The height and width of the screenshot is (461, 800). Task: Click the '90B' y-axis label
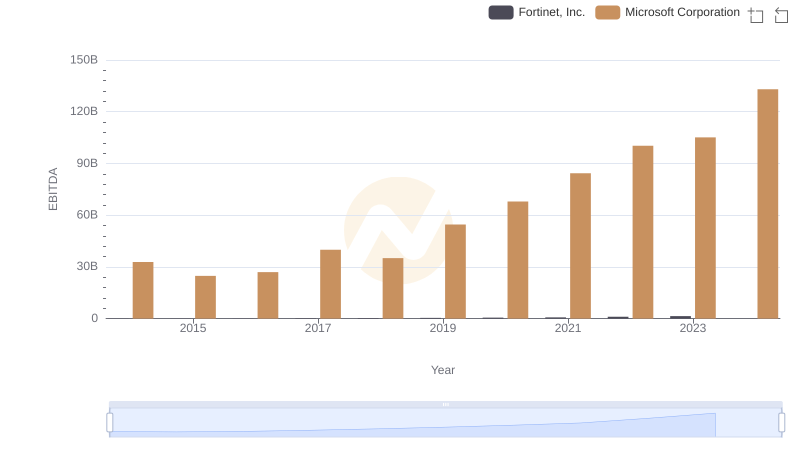87,163
